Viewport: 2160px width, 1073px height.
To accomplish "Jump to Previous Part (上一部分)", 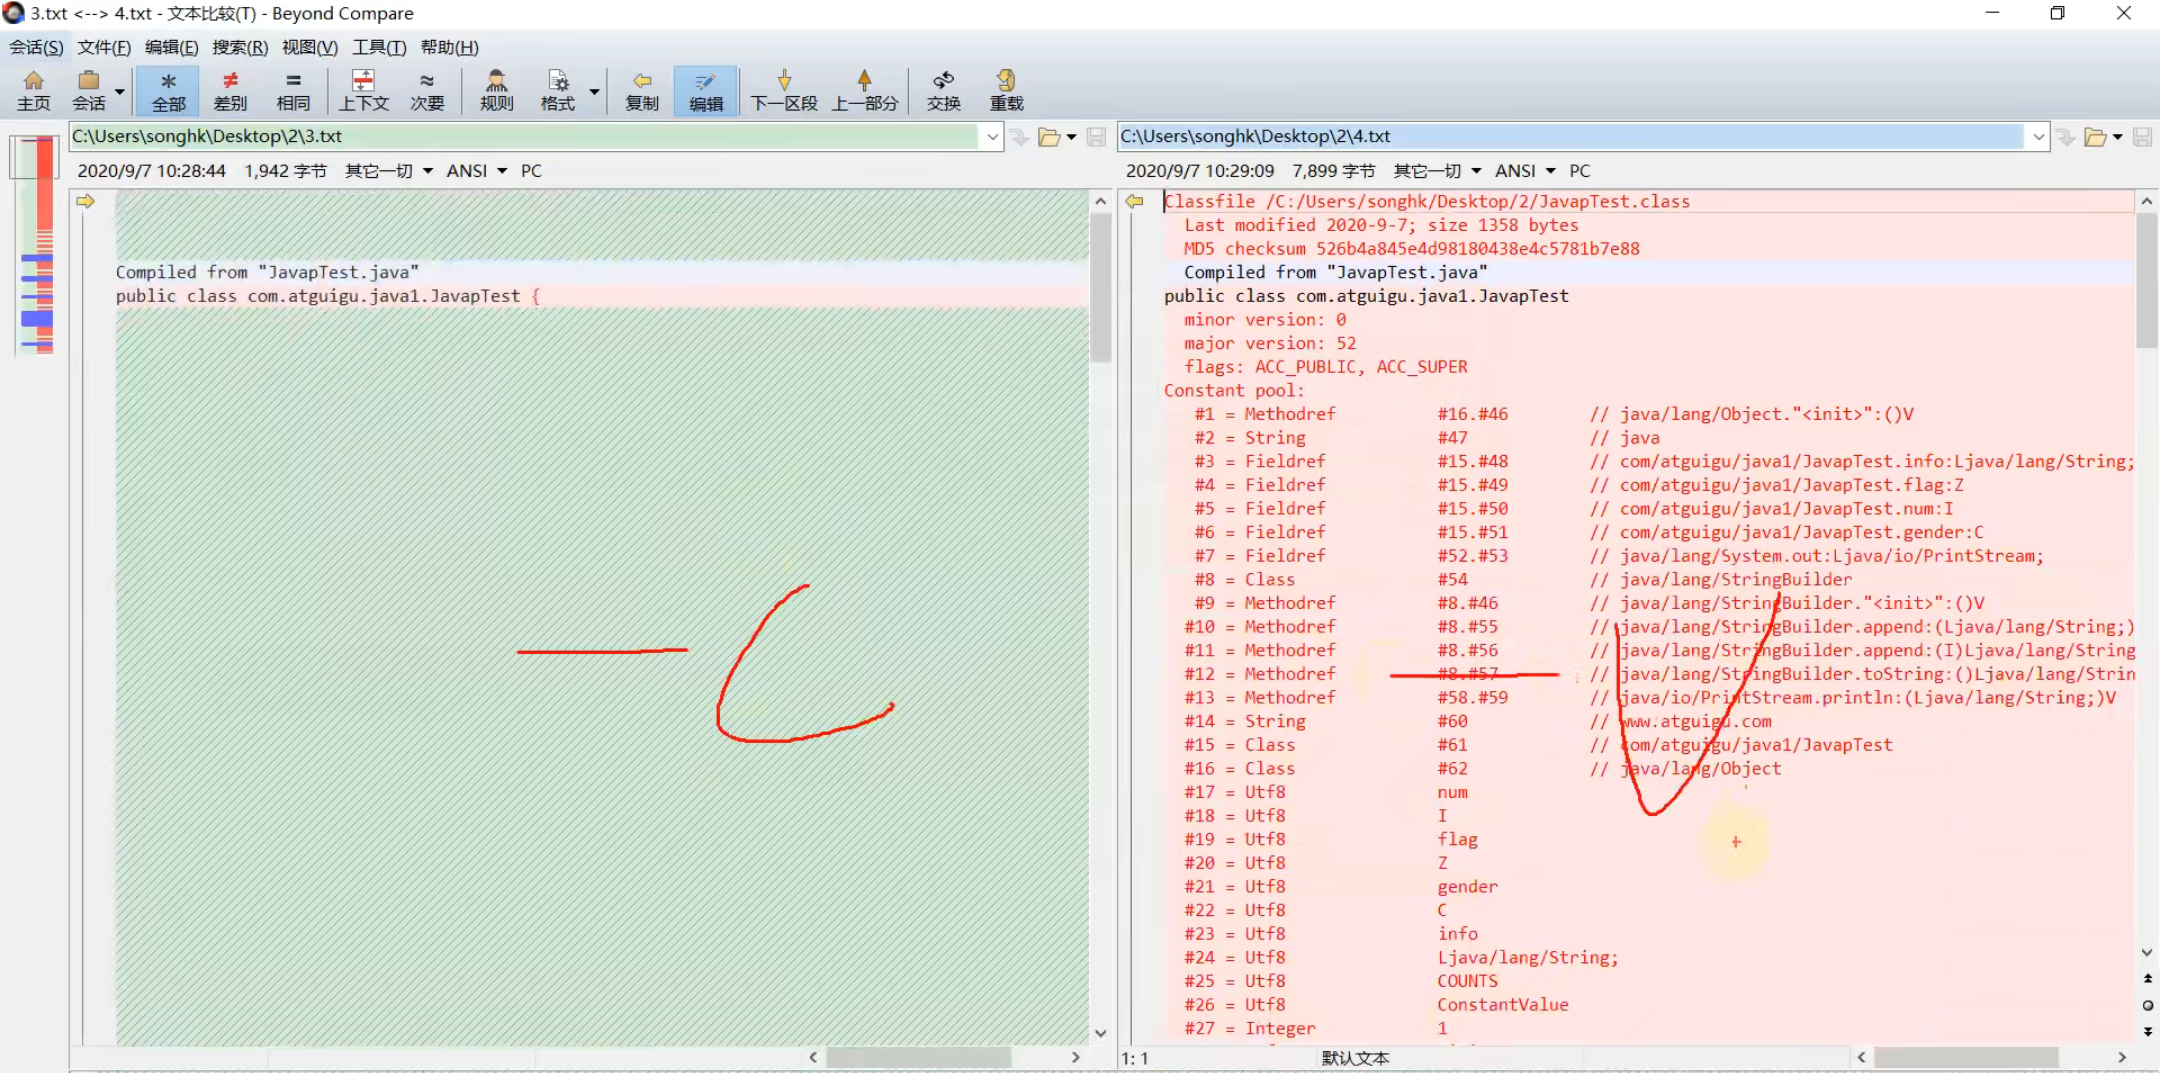I will [865, 90].
